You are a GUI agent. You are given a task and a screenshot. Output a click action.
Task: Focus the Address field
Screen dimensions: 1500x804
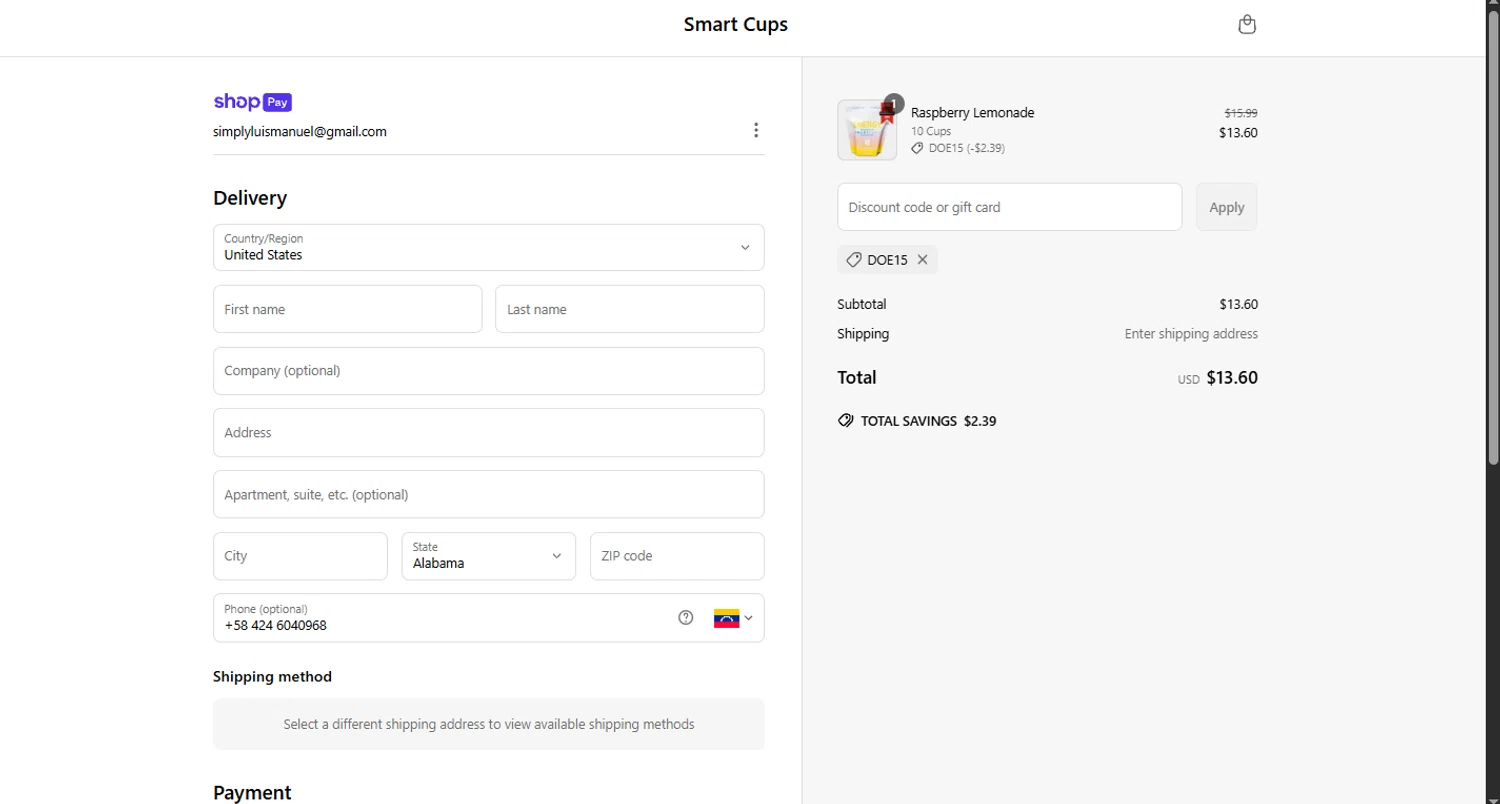click(x=489, y=433)
